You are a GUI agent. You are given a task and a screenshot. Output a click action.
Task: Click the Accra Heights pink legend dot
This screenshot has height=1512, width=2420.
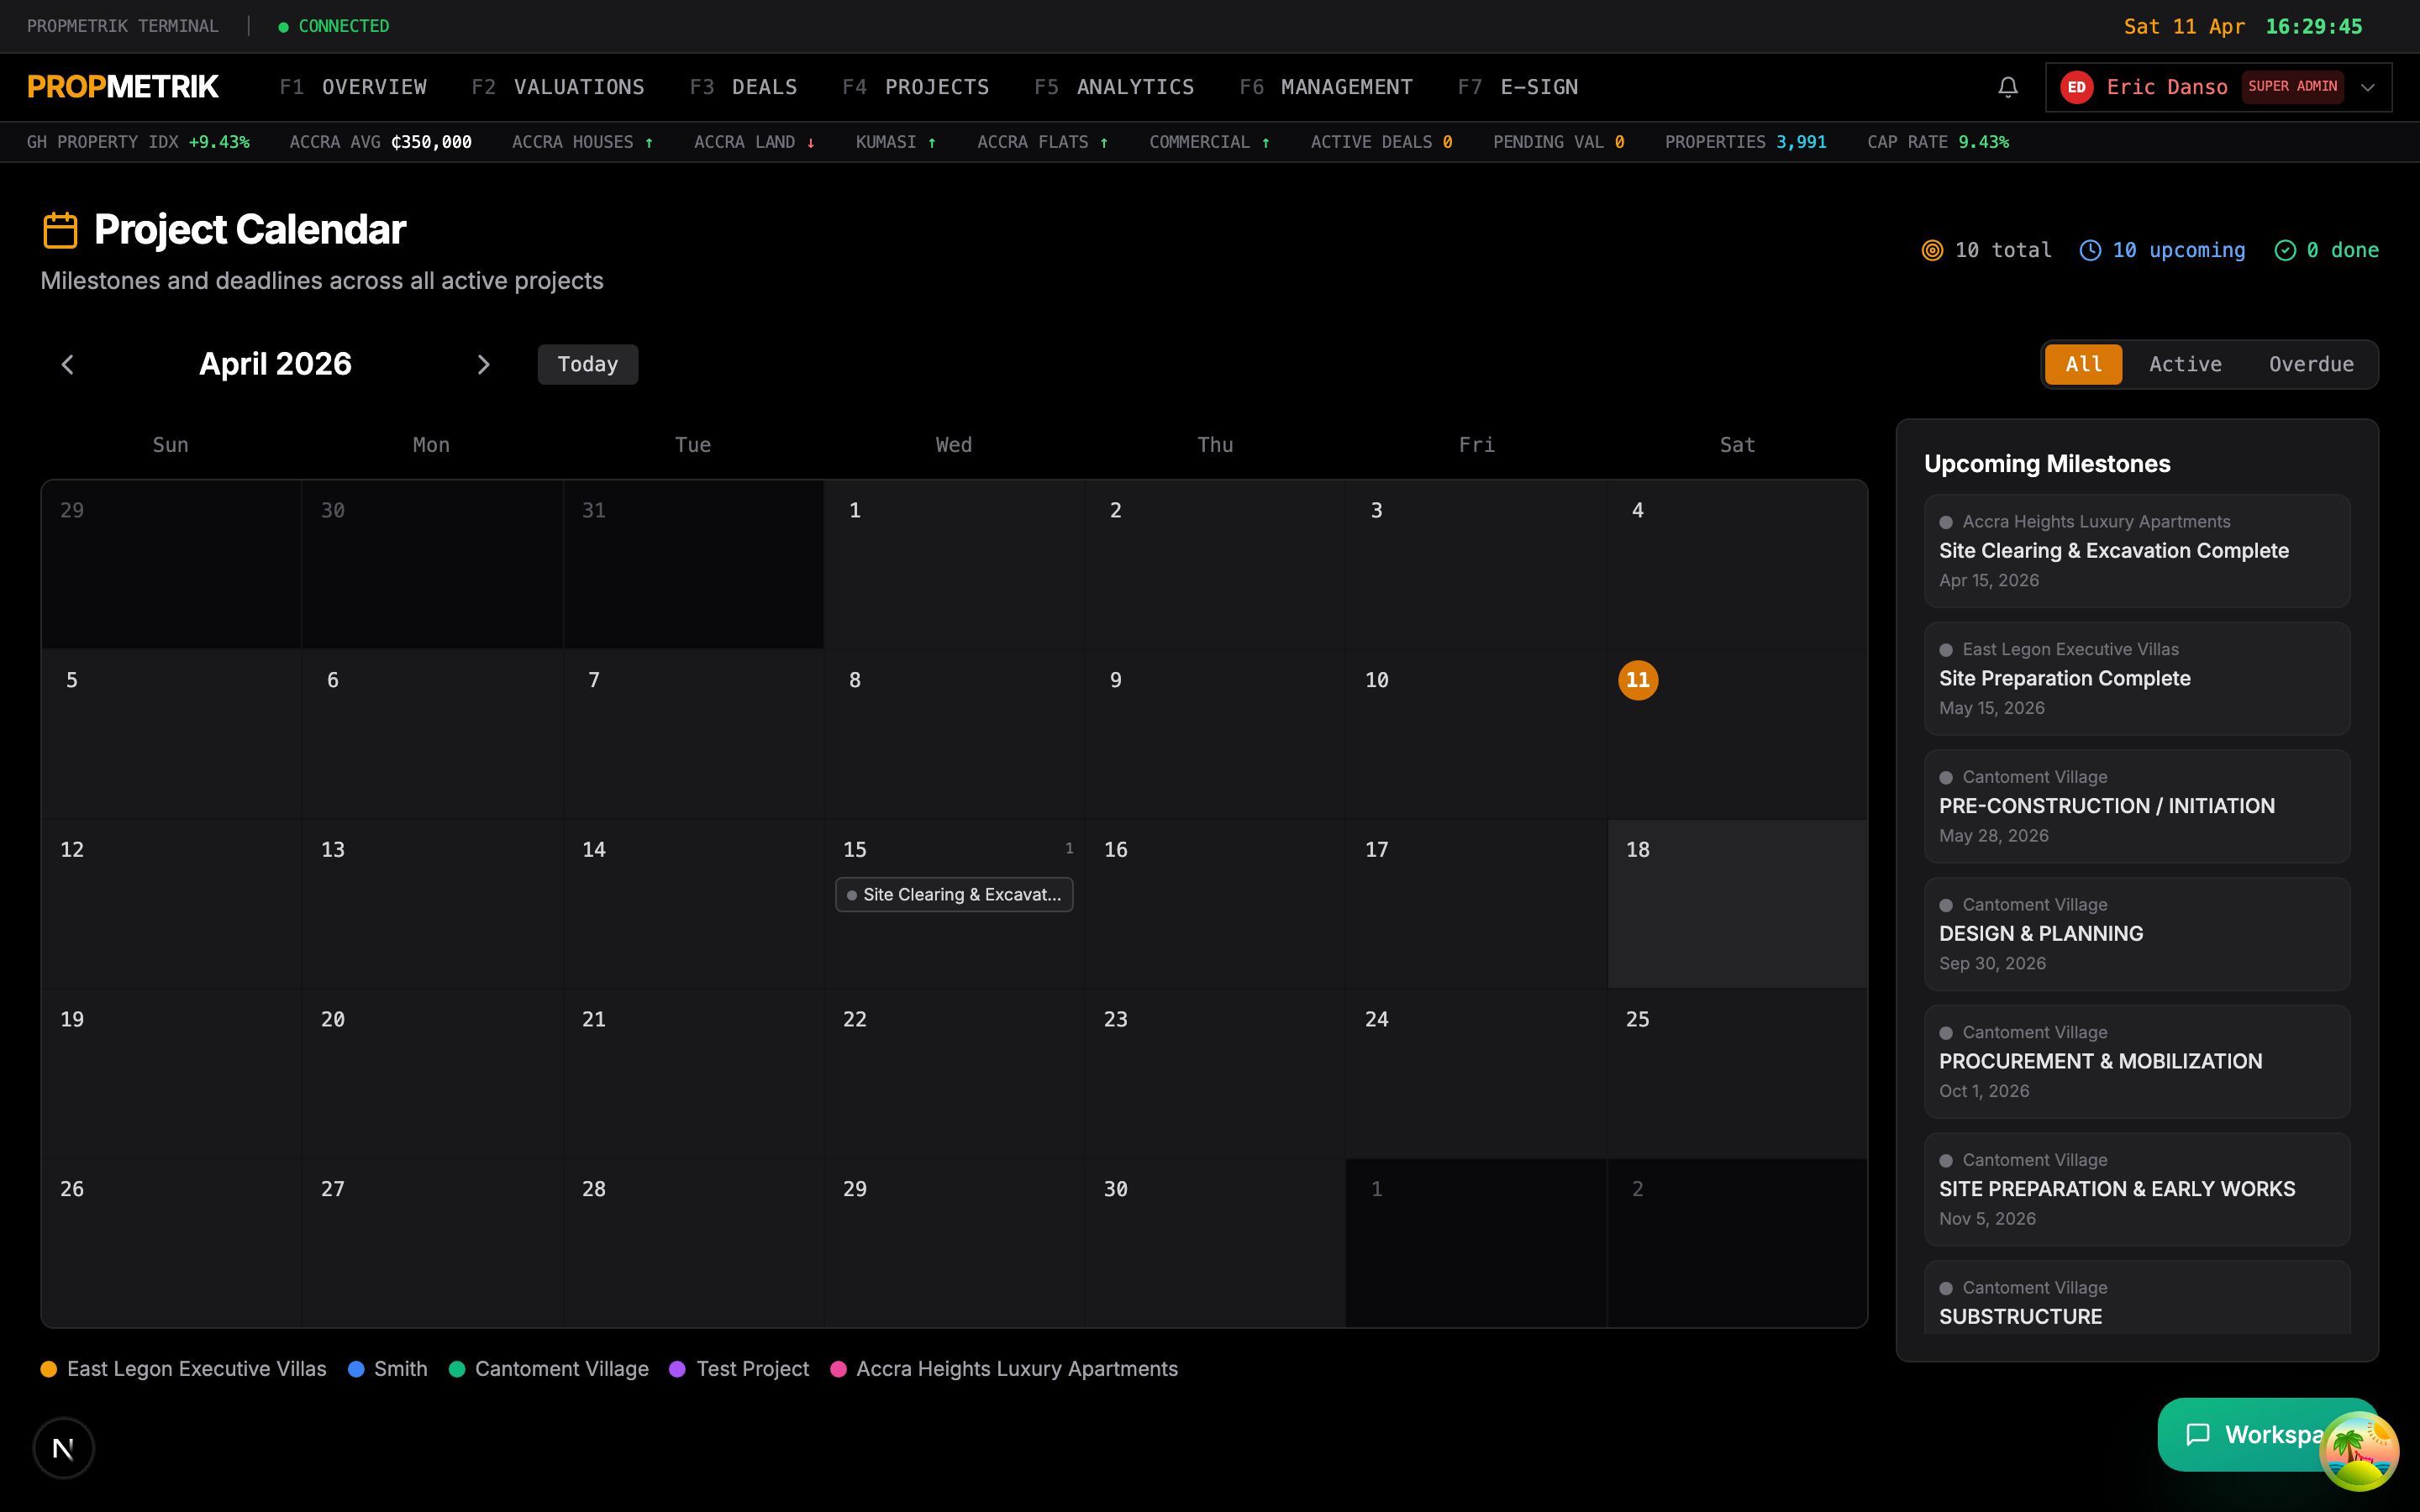click(x=839, y=1369)
